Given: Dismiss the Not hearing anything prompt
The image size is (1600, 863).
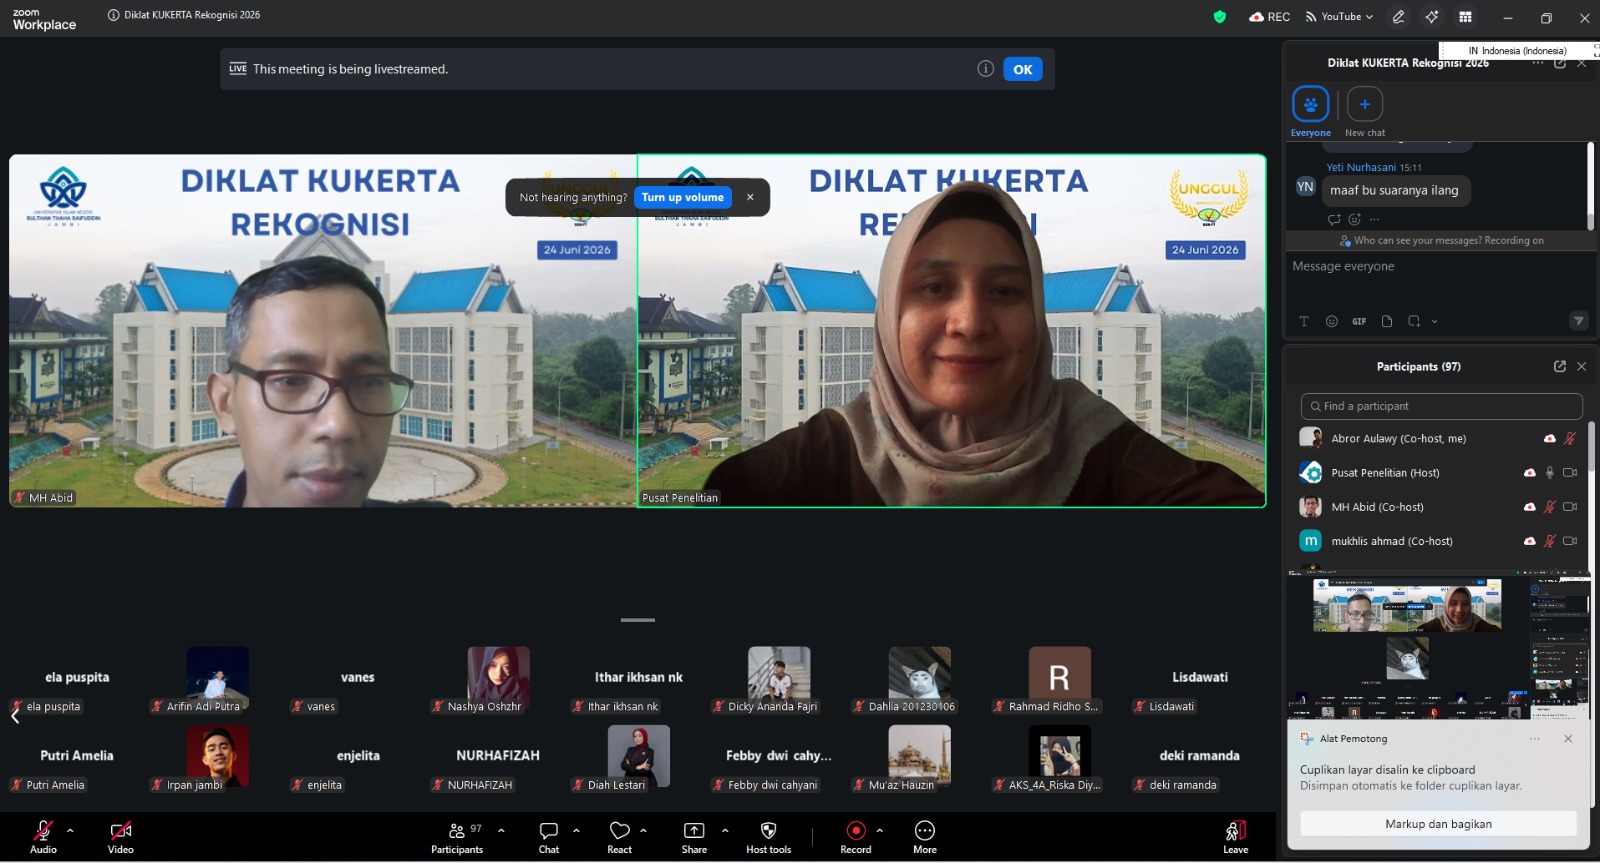Looking at the screenshot, I should tap(750, 197).
